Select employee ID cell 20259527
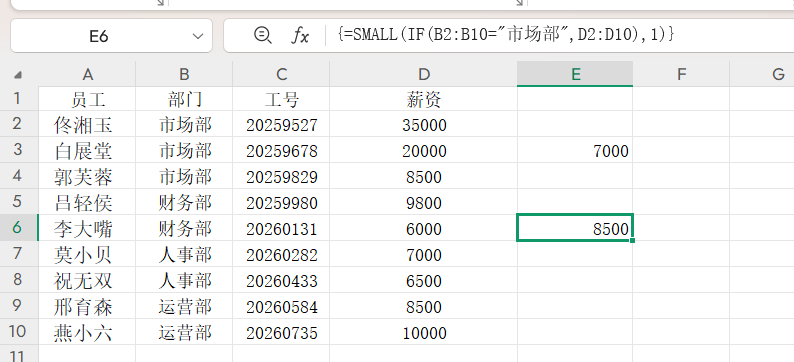Image resolution: width=794 pixels, height=362 pixels. click(281, 124)
